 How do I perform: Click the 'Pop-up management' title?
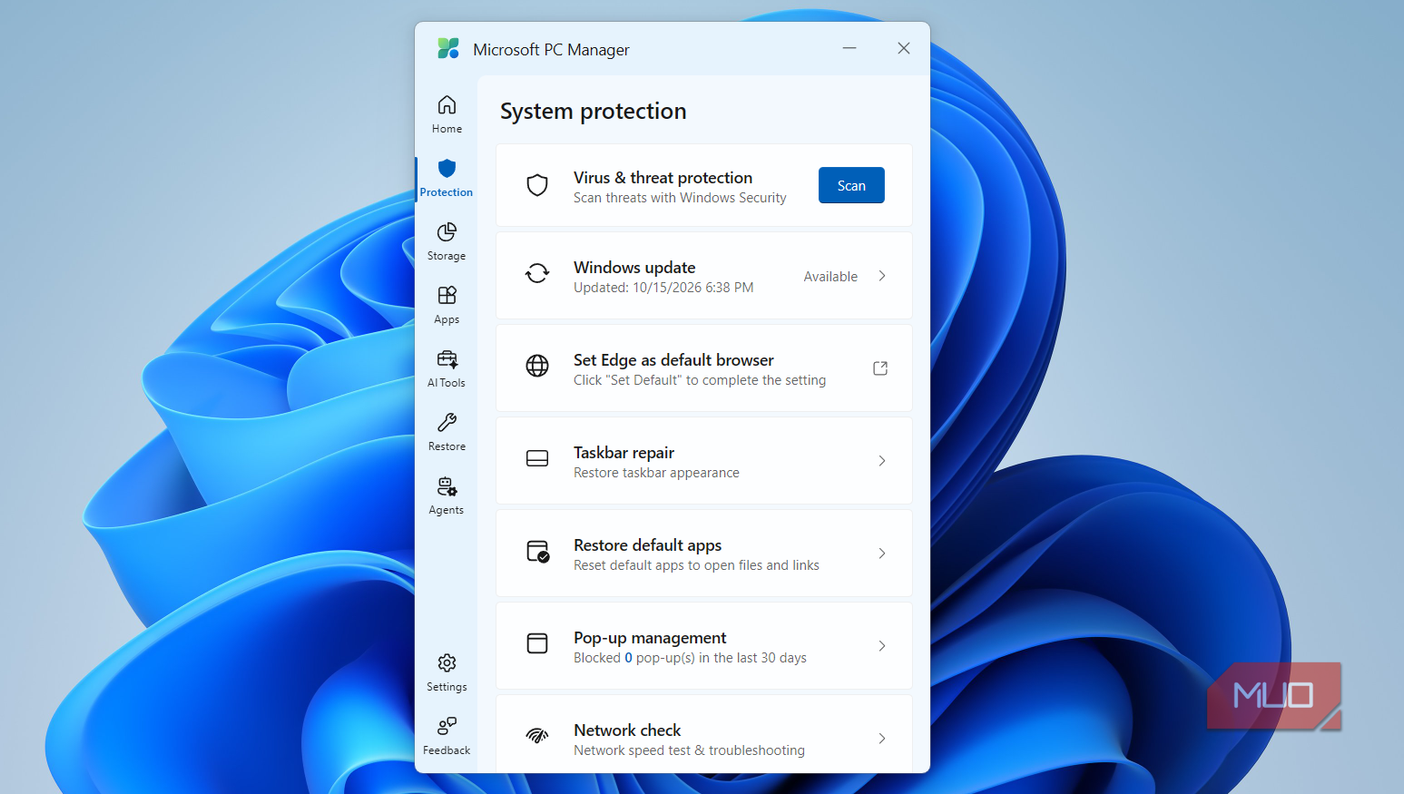[650, 637]
